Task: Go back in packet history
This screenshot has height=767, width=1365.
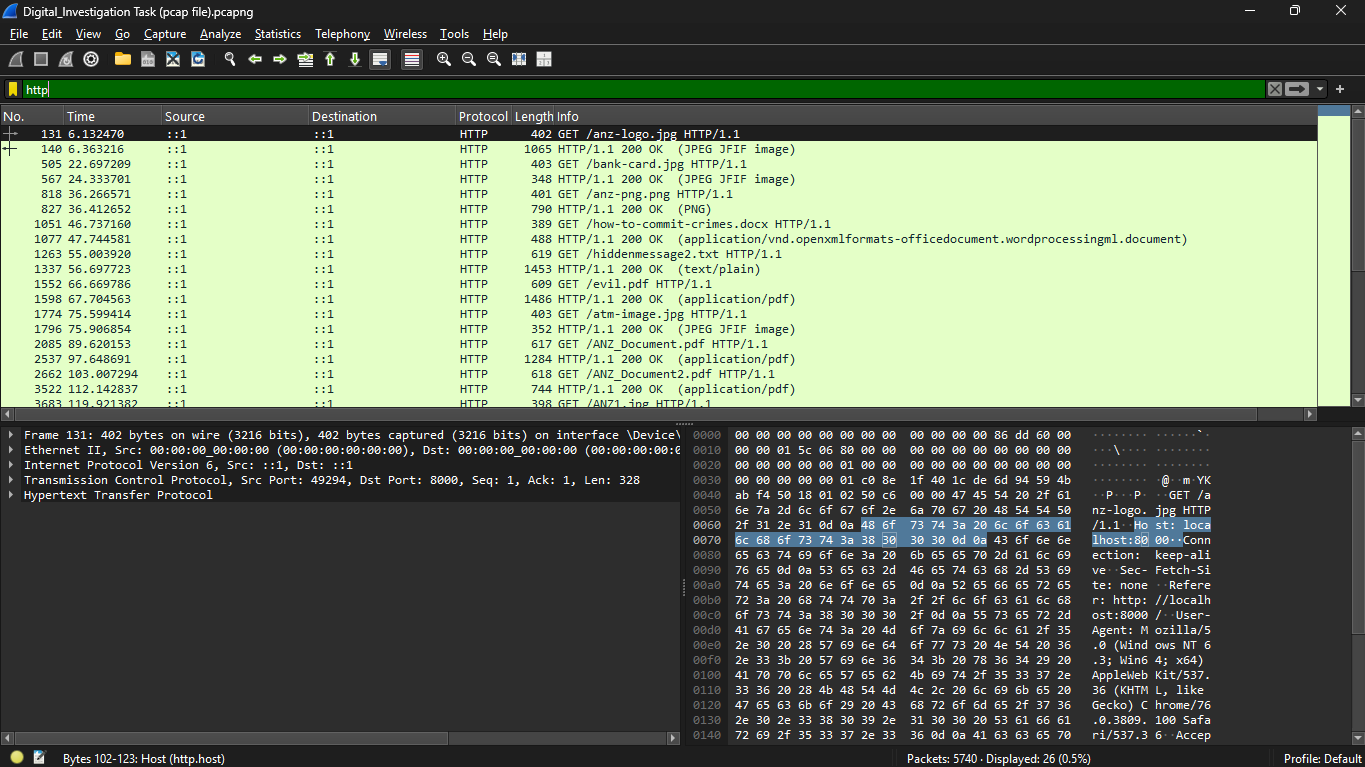Action: [255, 60]
